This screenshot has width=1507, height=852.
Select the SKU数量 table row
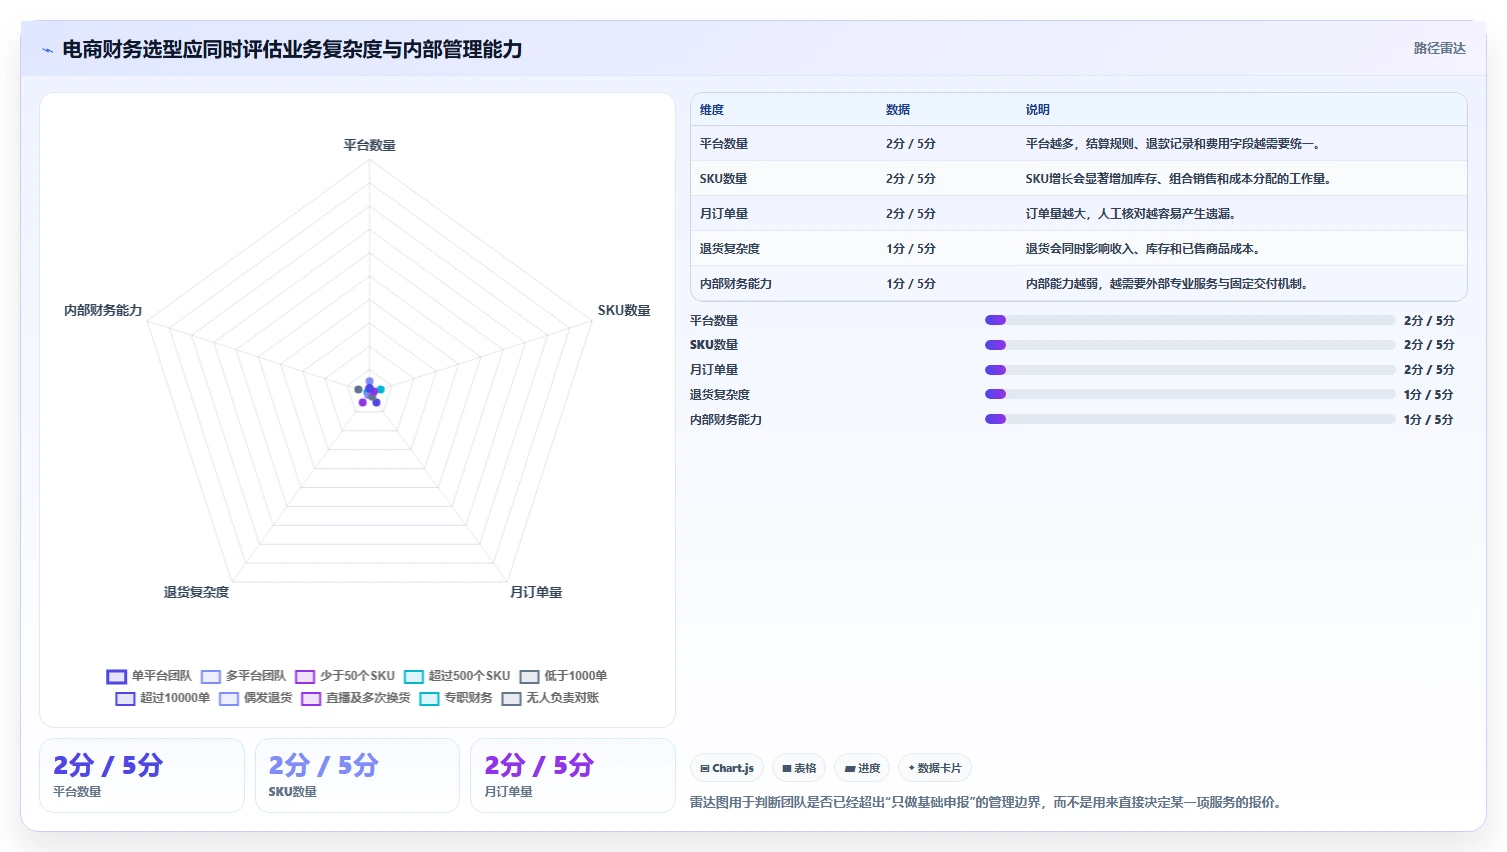pos(1078,179)
